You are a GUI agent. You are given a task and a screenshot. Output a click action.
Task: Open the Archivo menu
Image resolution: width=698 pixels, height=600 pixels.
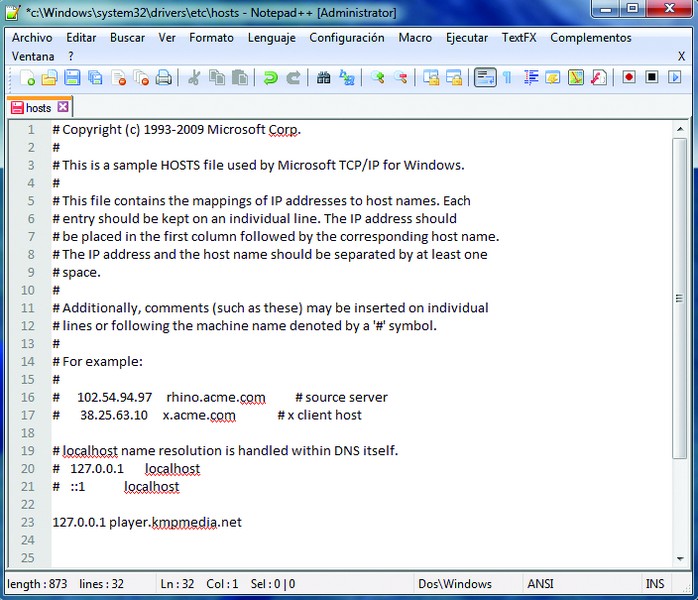(x=32, y=38)
